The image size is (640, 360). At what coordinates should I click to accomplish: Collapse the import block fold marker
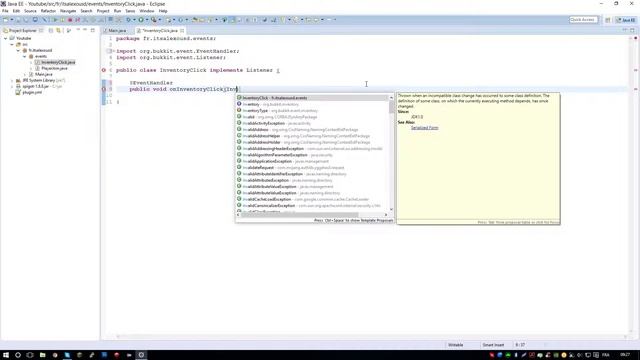click(113, 51)
